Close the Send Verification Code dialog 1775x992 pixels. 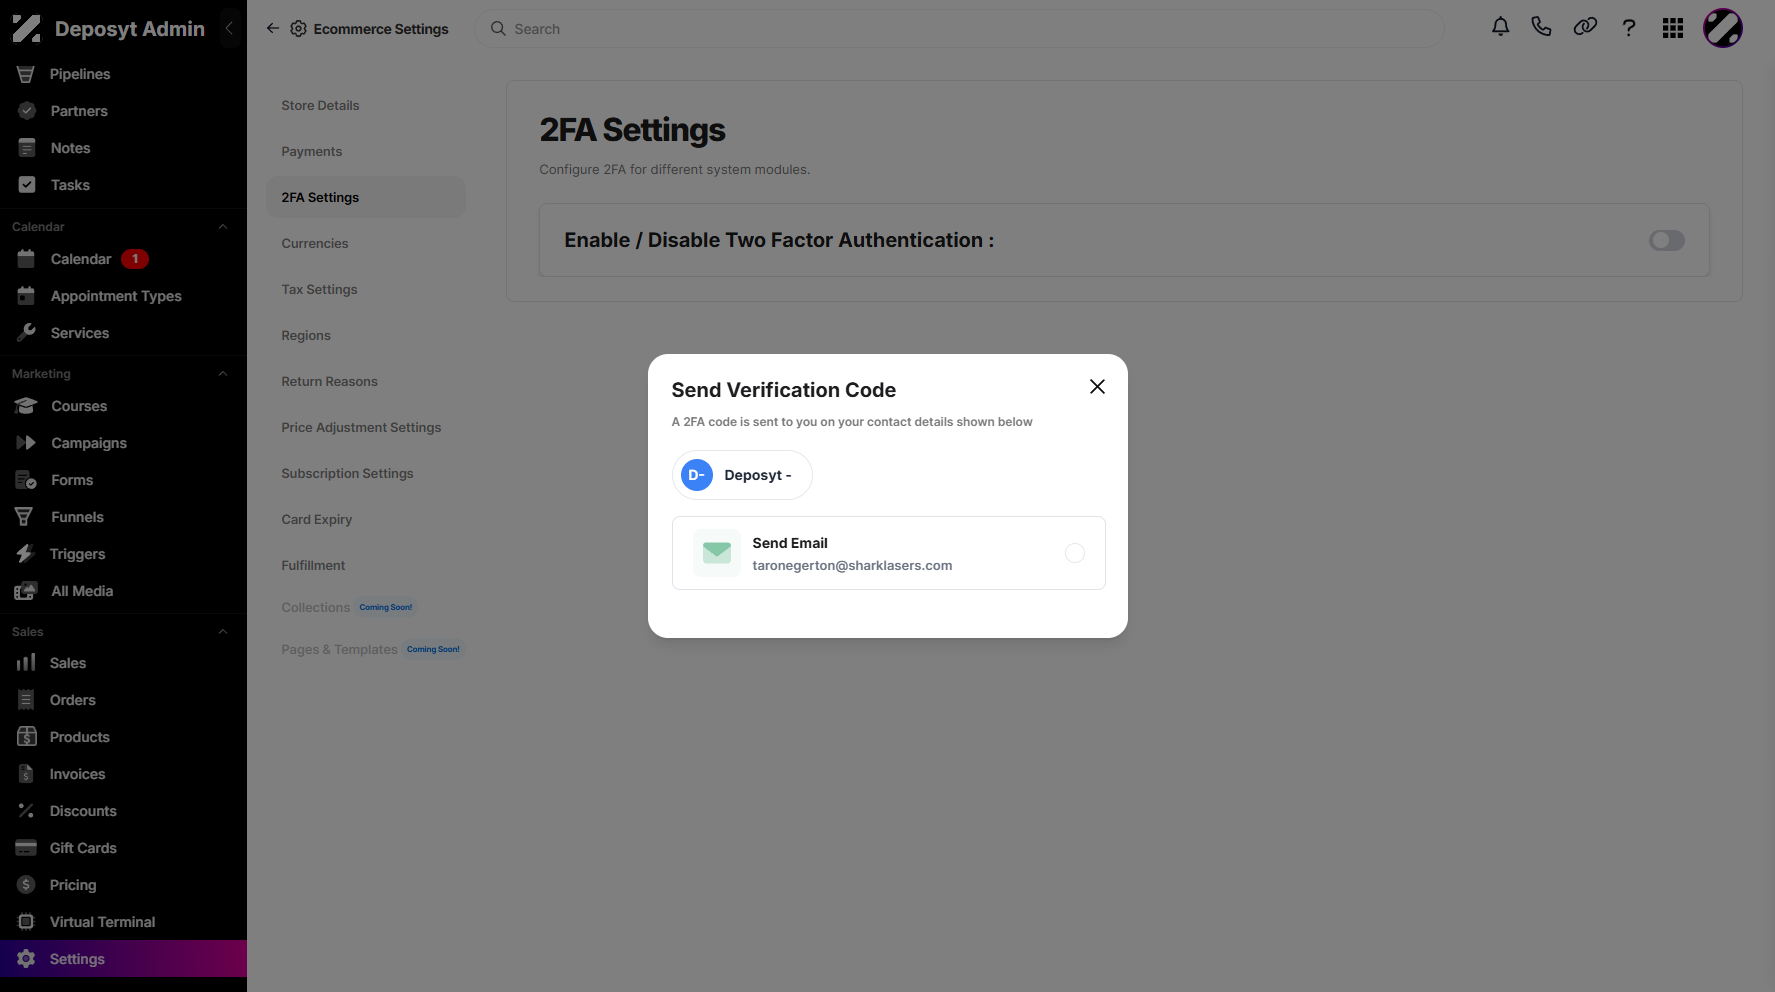1097,387
